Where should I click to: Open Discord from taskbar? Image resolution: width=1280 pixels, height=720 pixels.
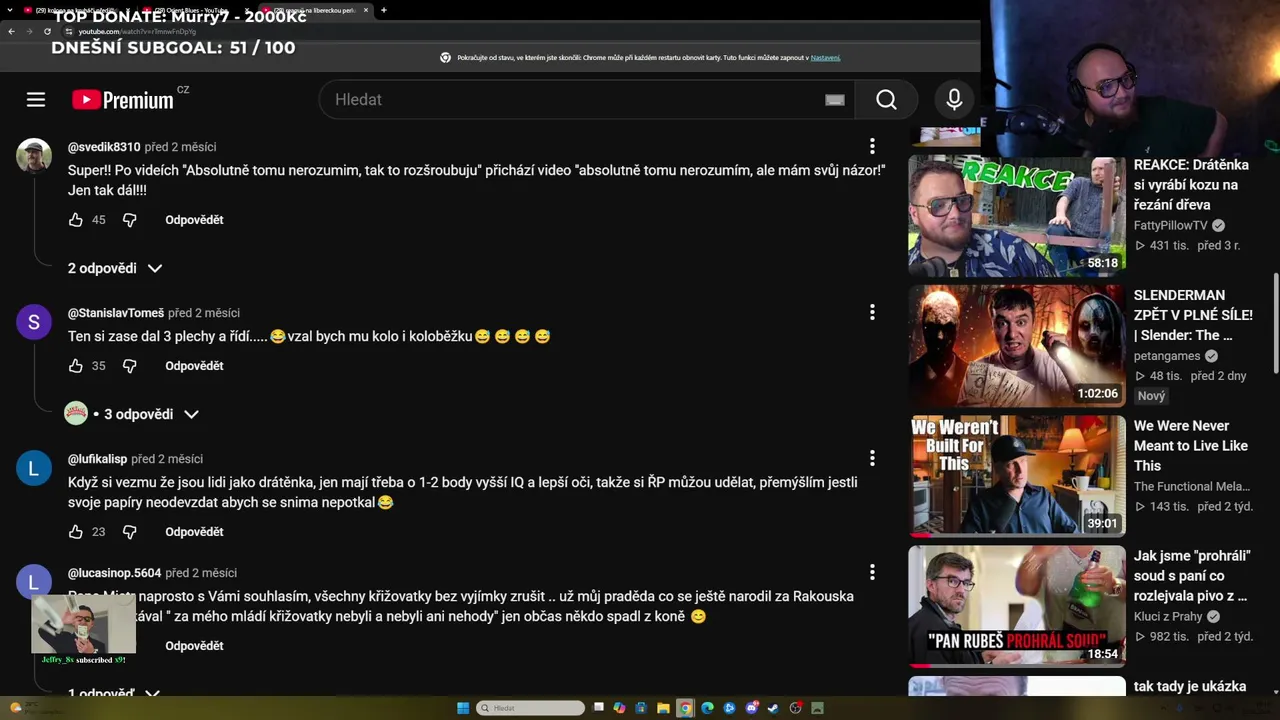(x=751, y=708)
